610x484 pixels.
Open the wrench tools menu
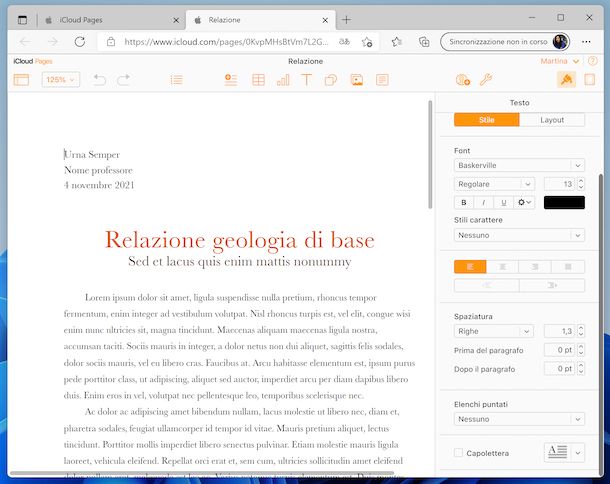486,80
